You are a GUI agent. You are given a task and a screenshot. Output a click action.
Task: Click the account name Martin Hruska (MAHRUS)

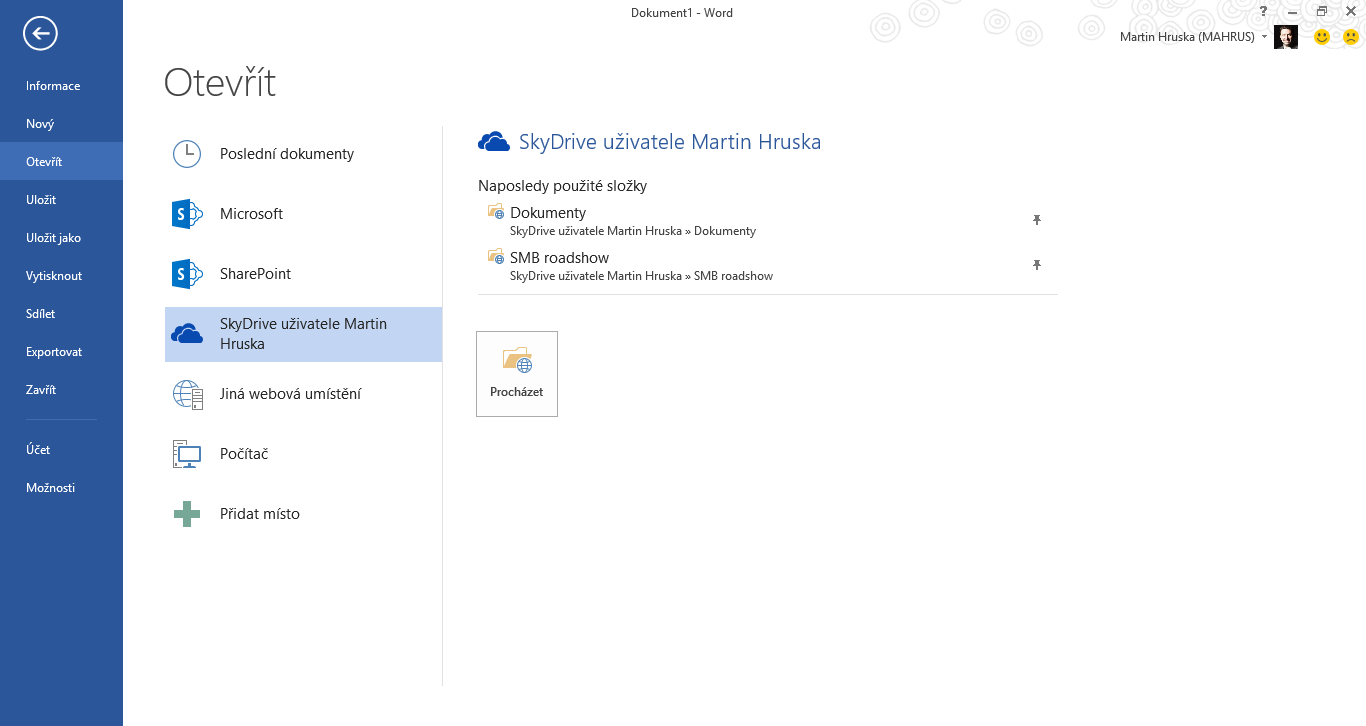coord(1188,37)
